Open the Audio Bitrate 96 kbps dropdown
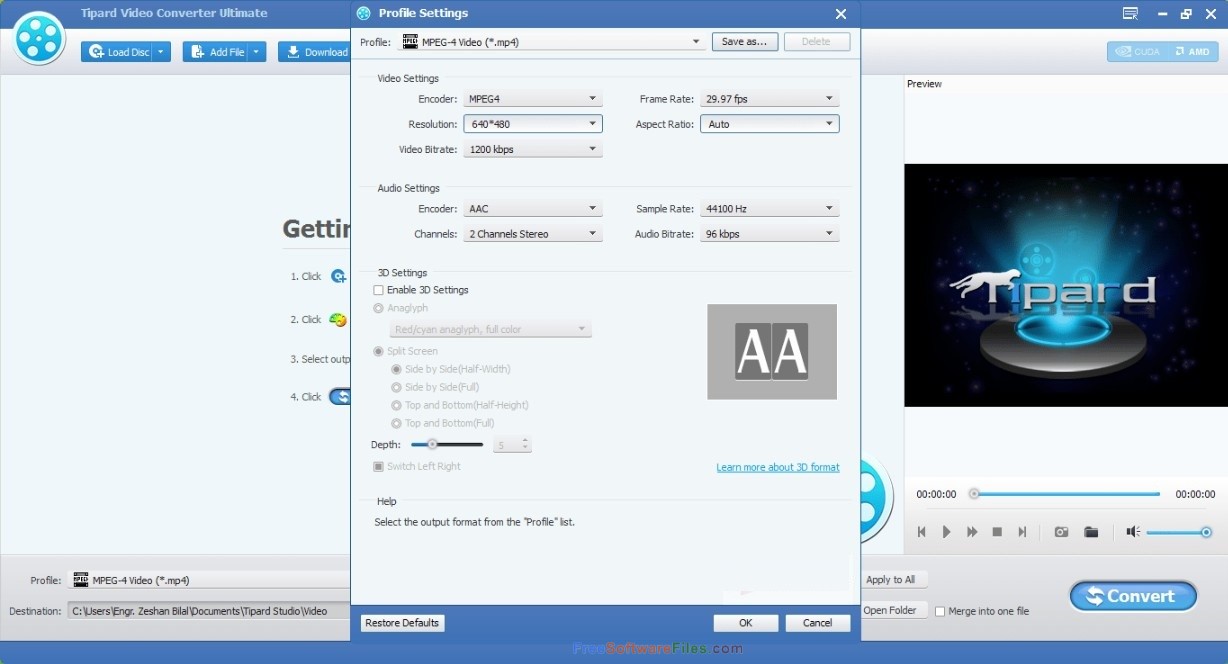Screen dimensions: 1228x664 (769, 234)
